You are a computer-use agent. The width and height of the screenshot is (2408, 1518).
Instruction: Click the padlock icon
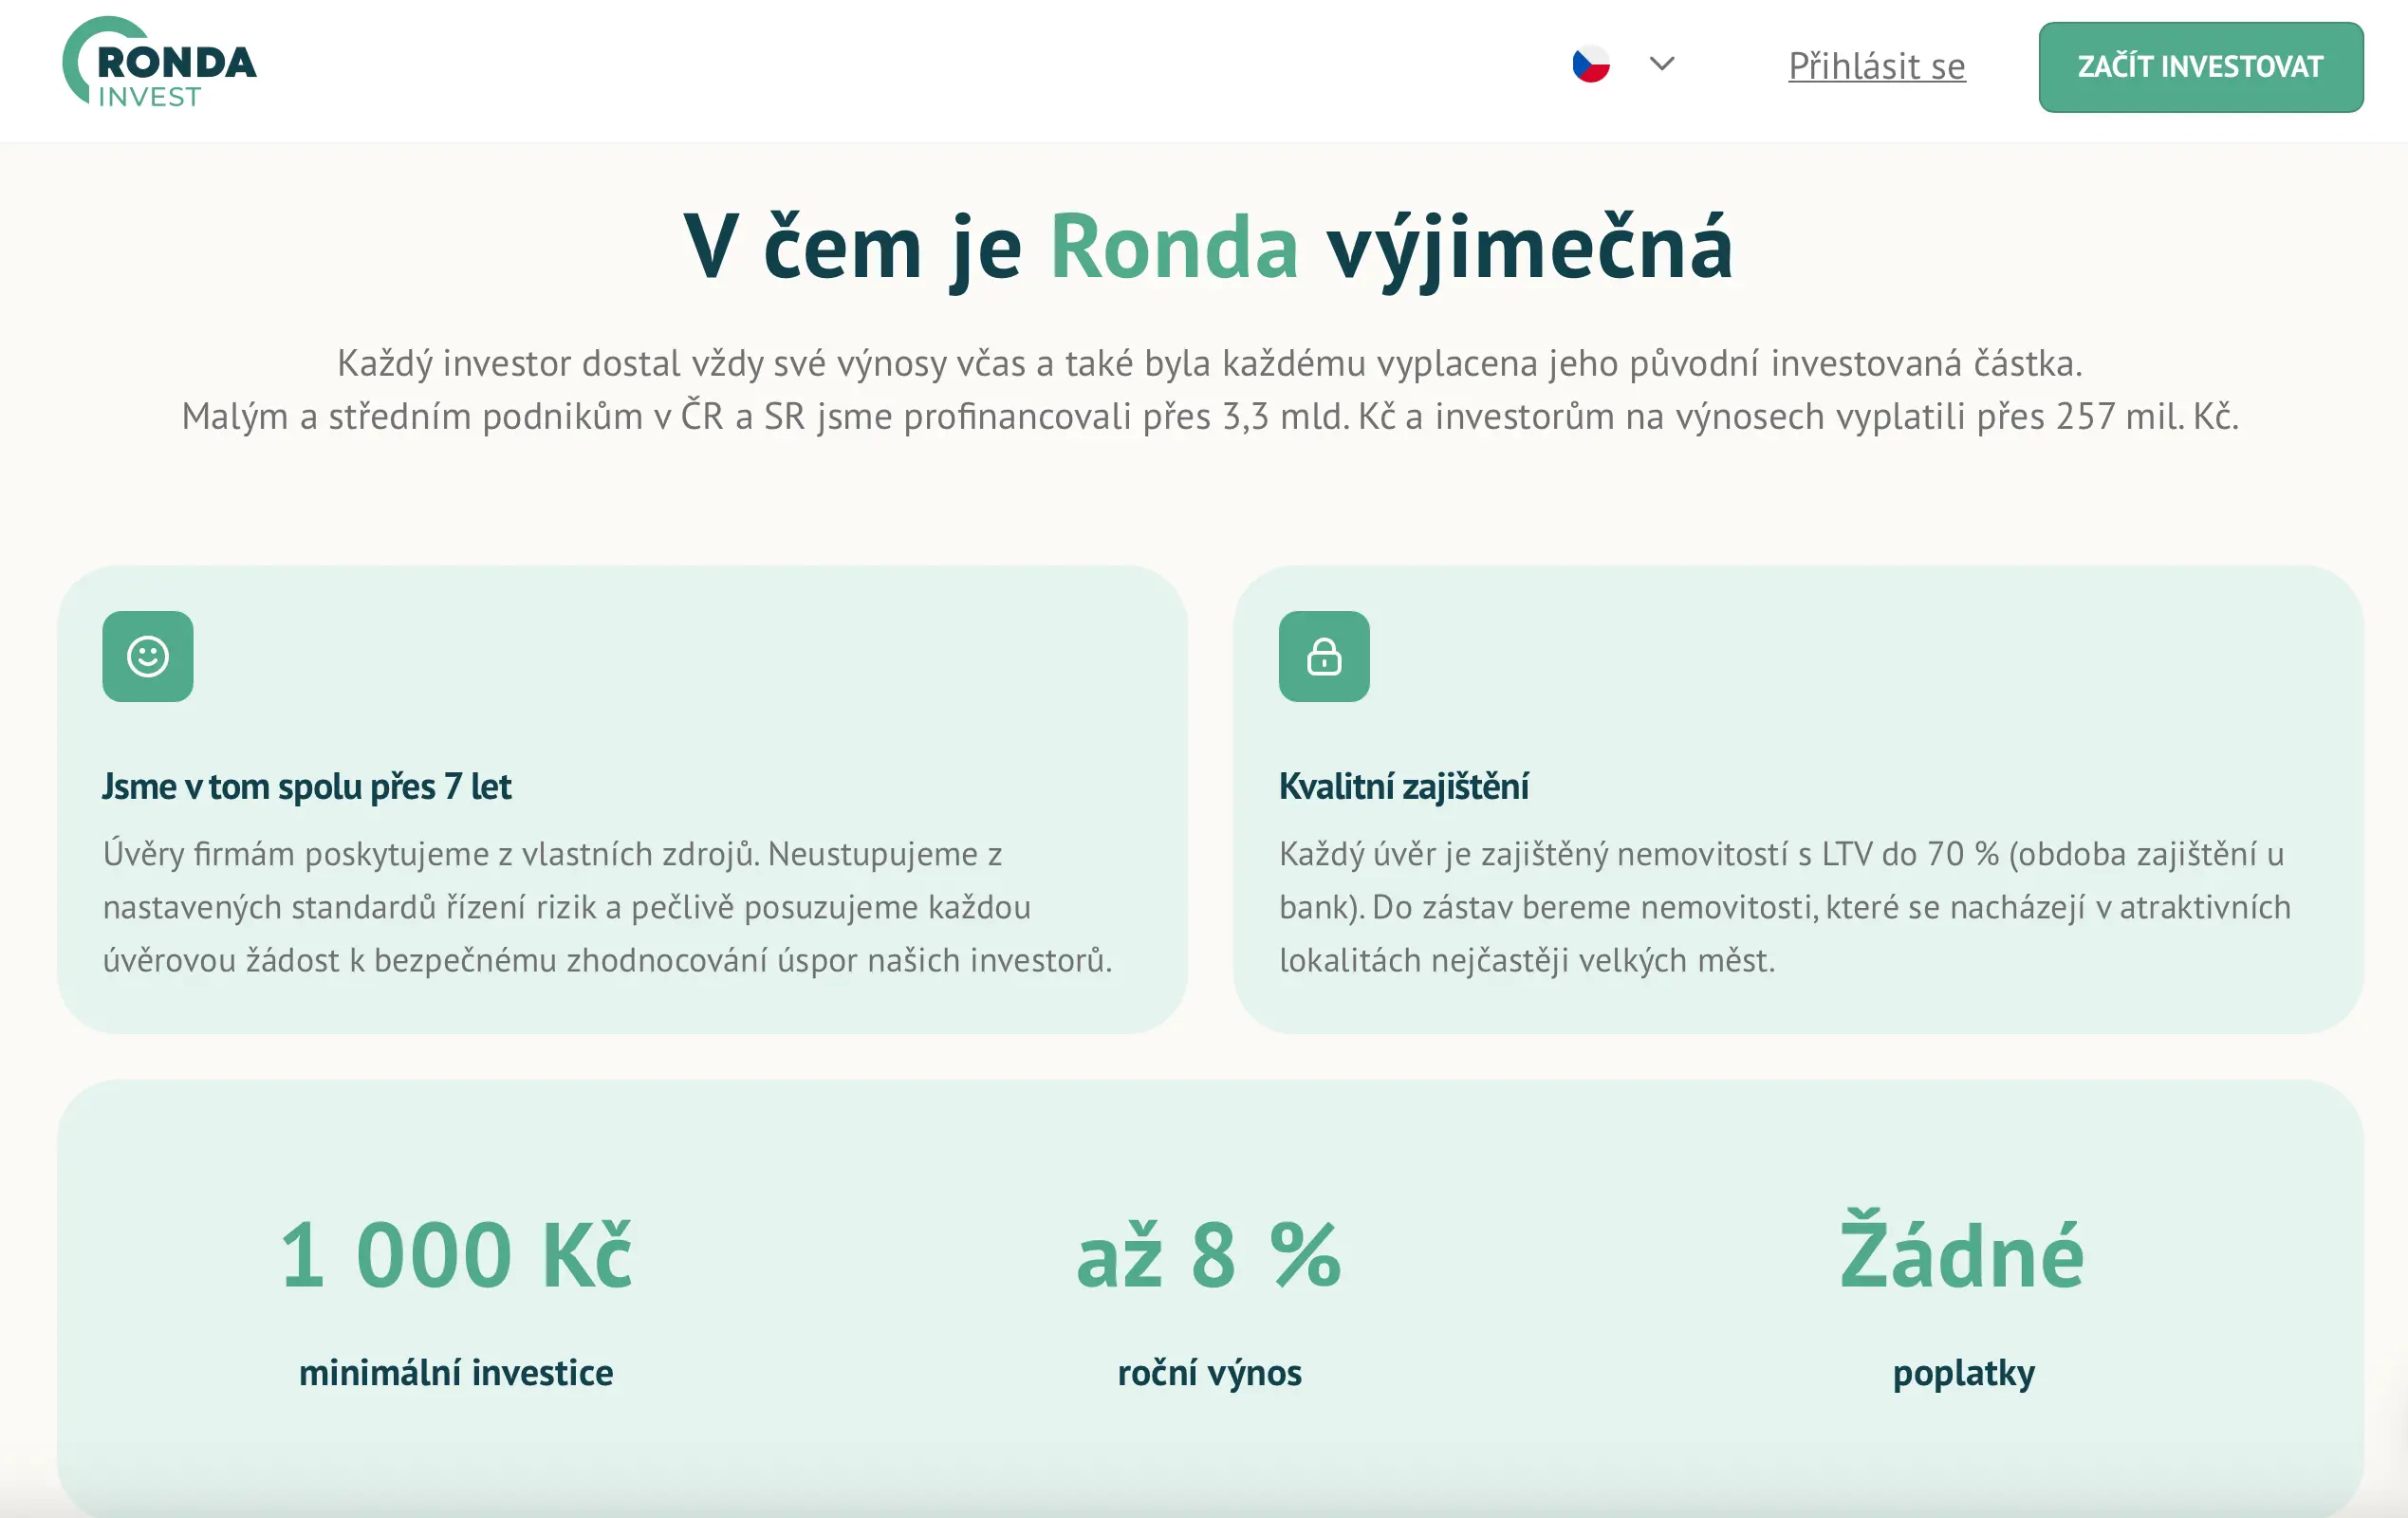pos(1324,657)
